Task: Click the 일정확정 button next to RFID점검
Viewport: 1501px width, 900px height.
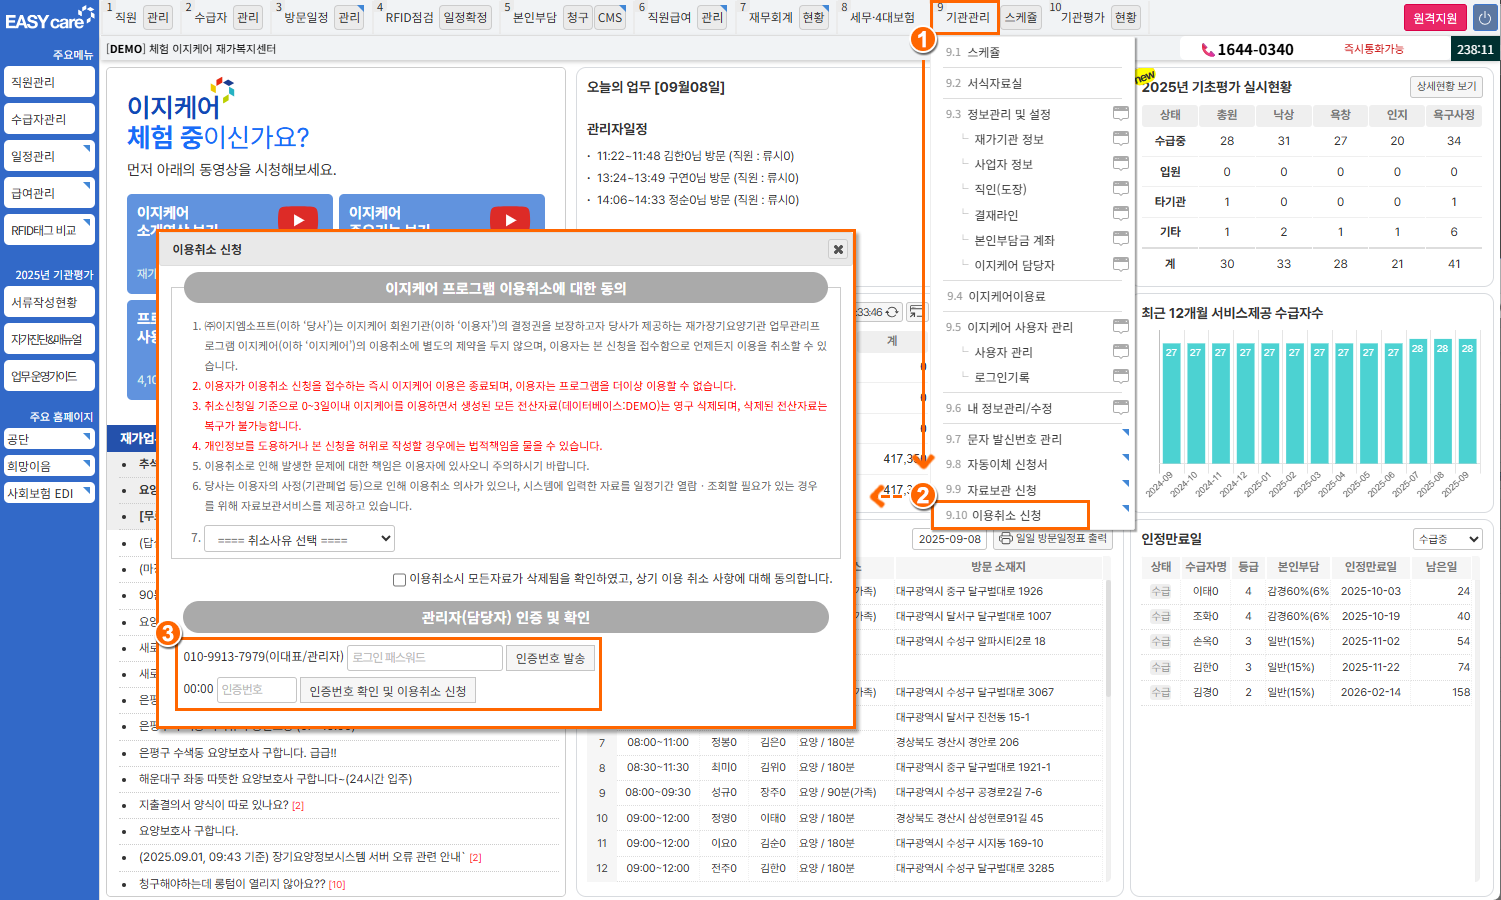Action: click(x=465, y=17)
